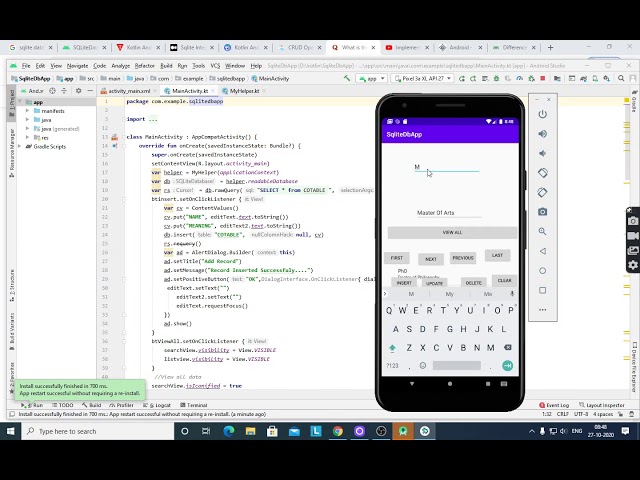Switch to the MyHelper.kt editor tab

pyautogui.click(x=242, y=91)
